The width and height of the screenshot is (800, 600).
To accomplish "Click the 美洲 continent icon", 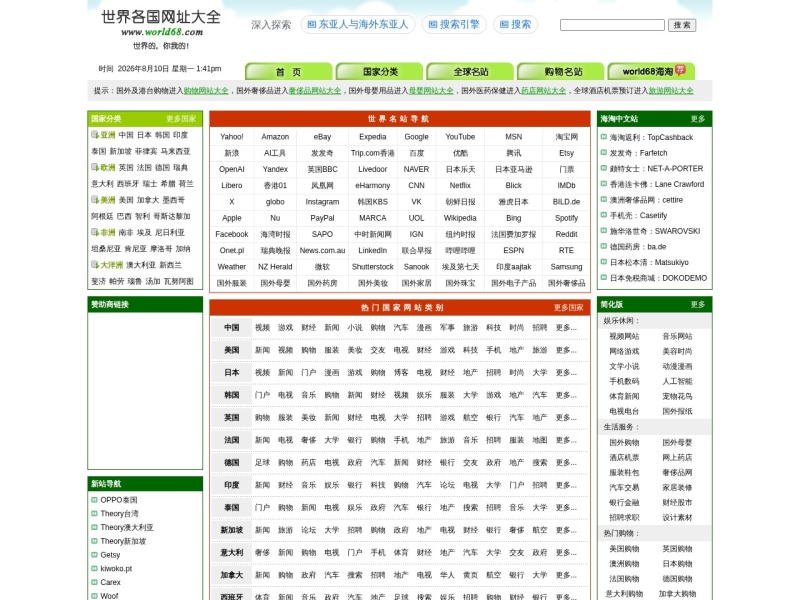I will pyautogui.click(x=95, y=199).
